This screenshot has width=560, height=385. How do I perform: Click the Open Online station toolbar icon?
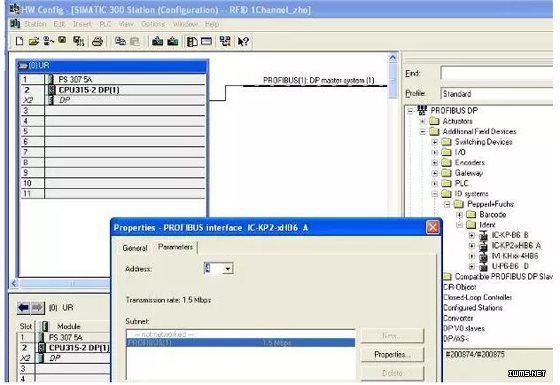point(49,41)
